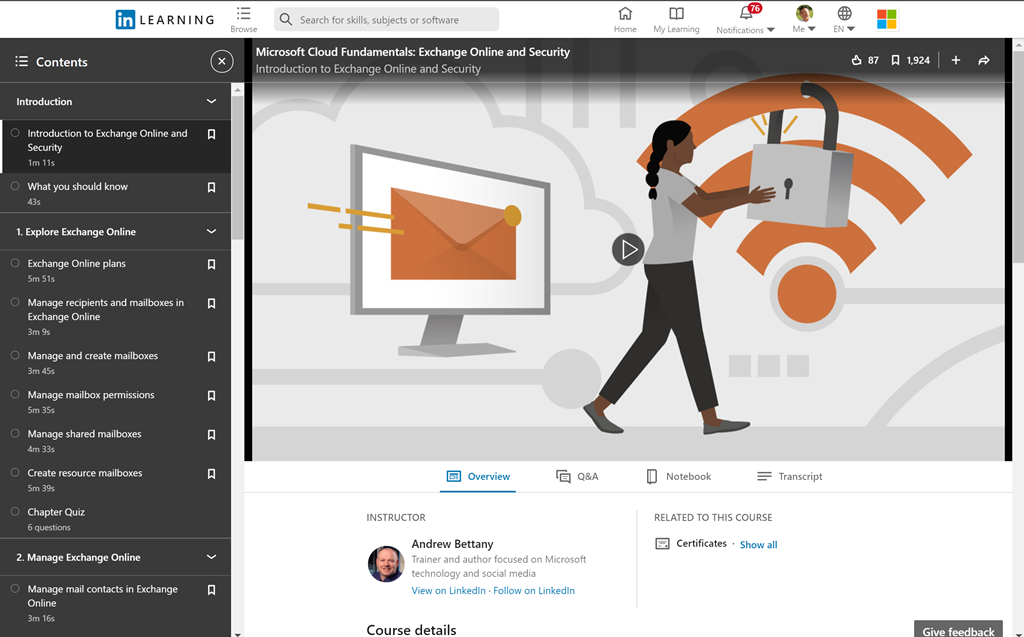1024x637 pixels.
Task: Click the plus icon to add course
Action: pos(955,61)
